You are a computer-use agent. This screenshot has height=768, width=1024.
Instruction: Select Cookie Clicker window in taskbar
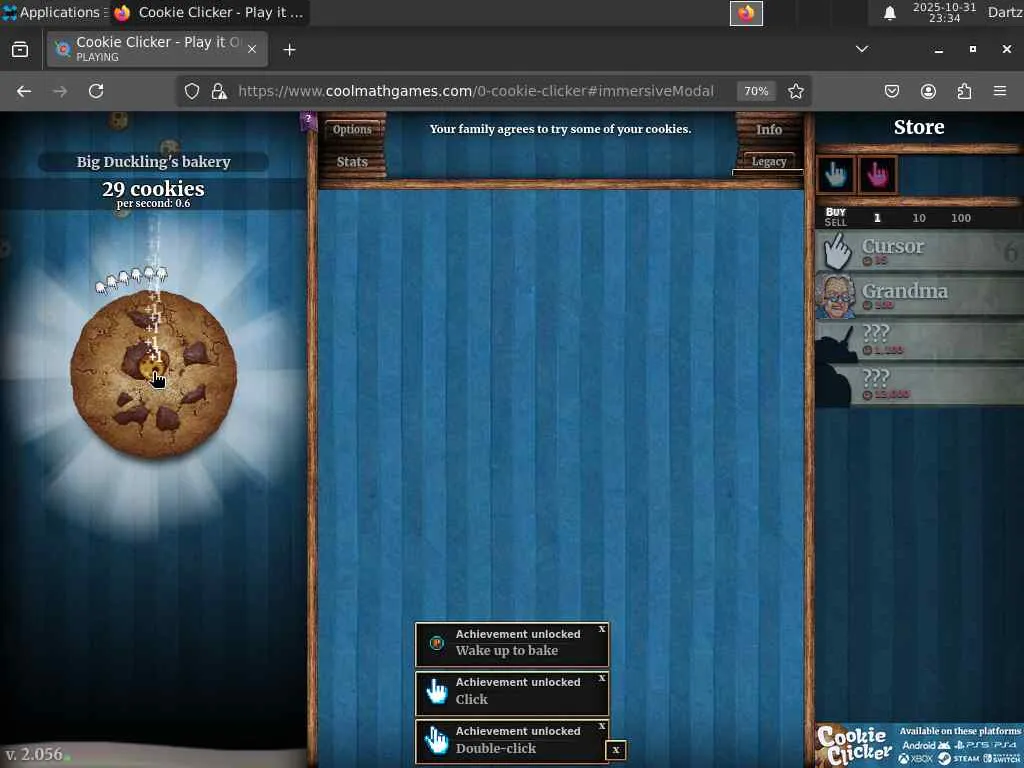209,12
